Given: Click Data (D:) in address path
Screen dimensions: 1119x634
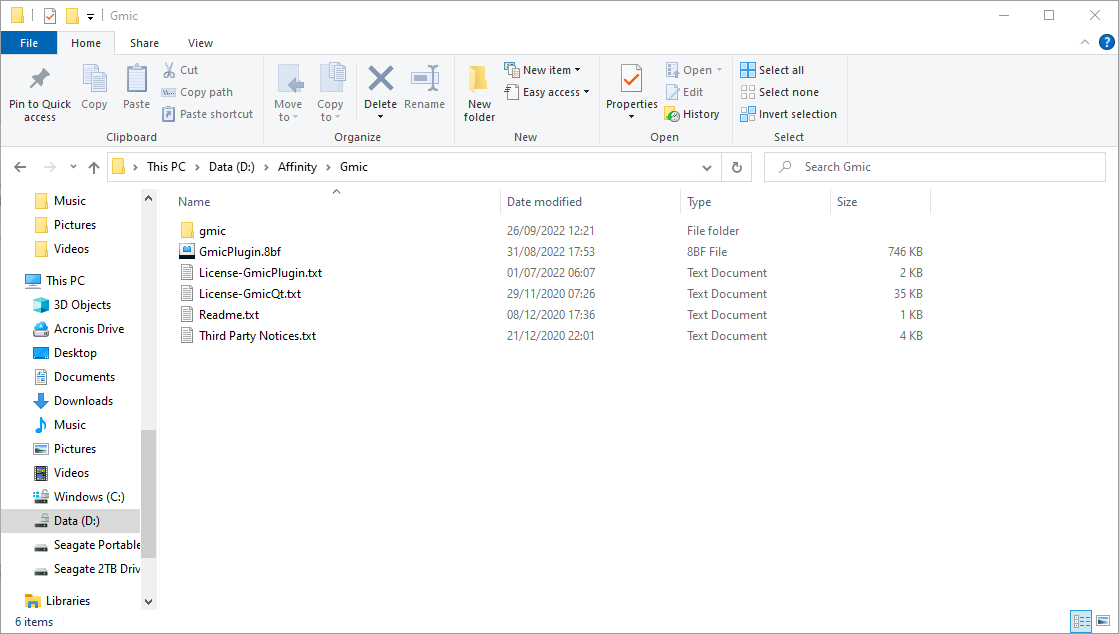Looking at the screenshot, I should [231, 167].
